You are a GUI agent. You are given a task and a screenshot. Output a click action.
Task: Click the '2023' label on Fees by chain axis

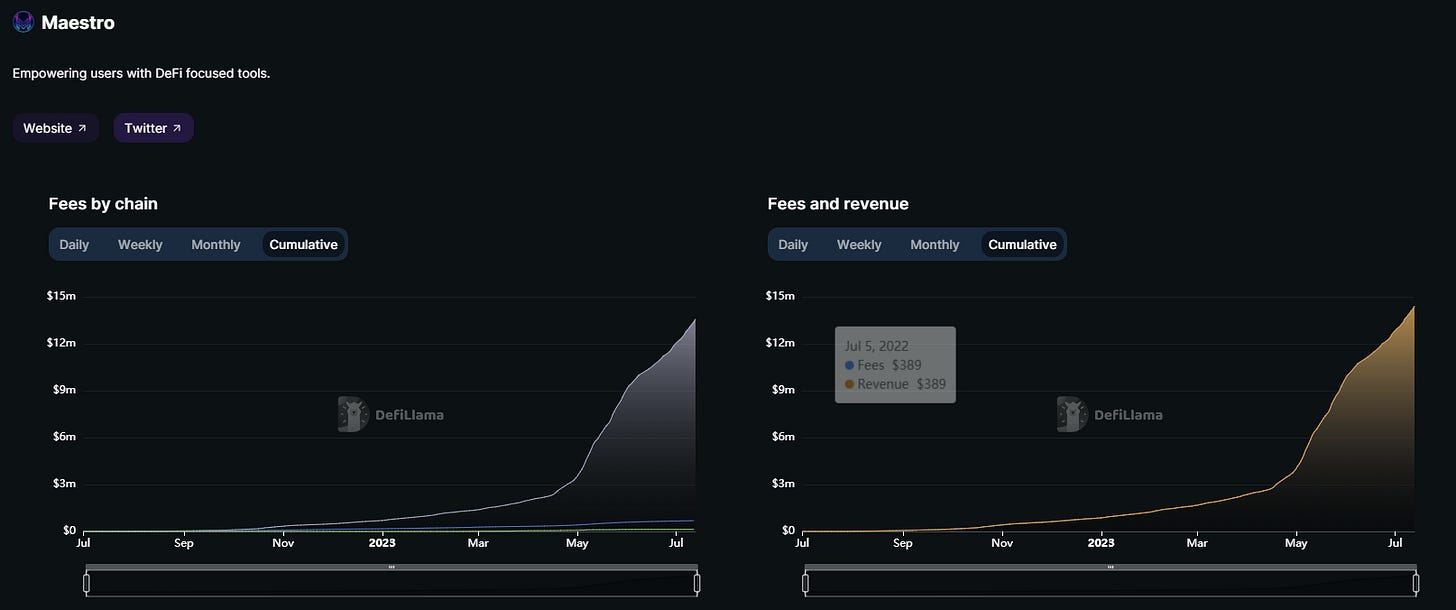point(382,544)
